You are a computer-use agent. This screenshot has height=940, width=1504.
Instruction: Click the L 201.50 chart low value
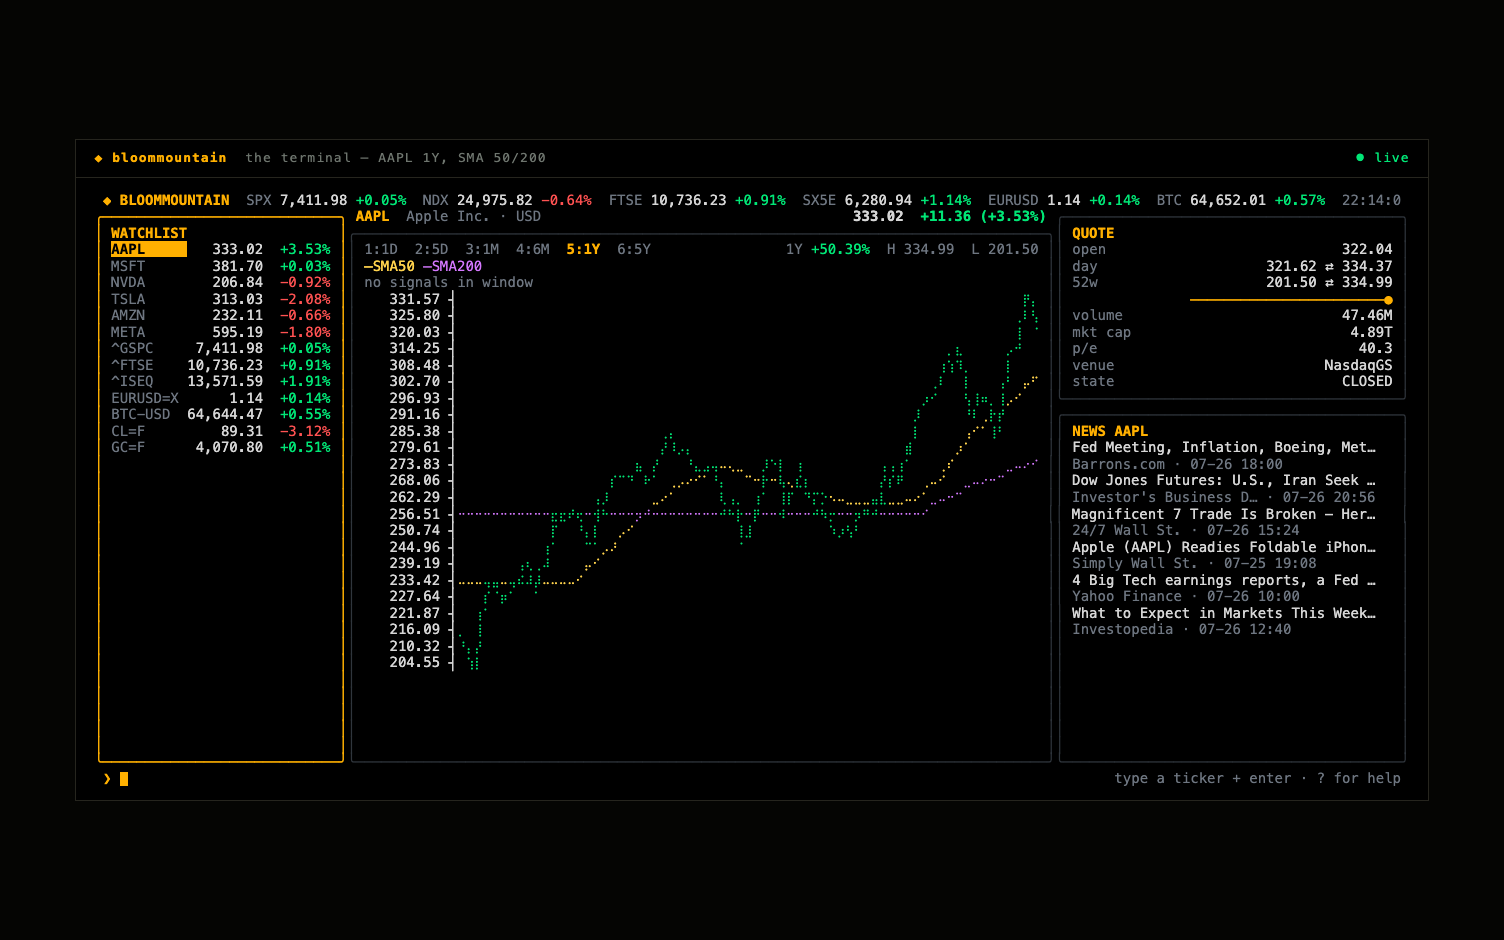pyautogui.click(x=1005, y=249)
